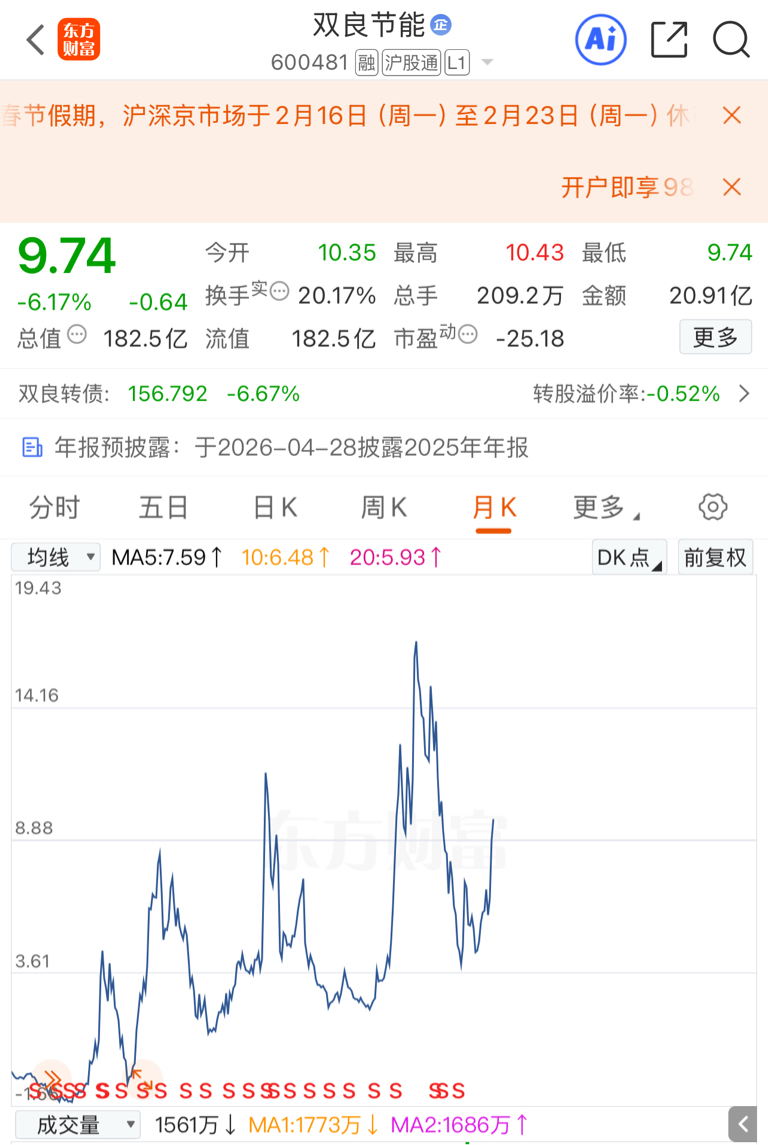Tap the L1 quote level badge
The image size is (768, 1145).
pyautogui.click(x=457, y=64)
